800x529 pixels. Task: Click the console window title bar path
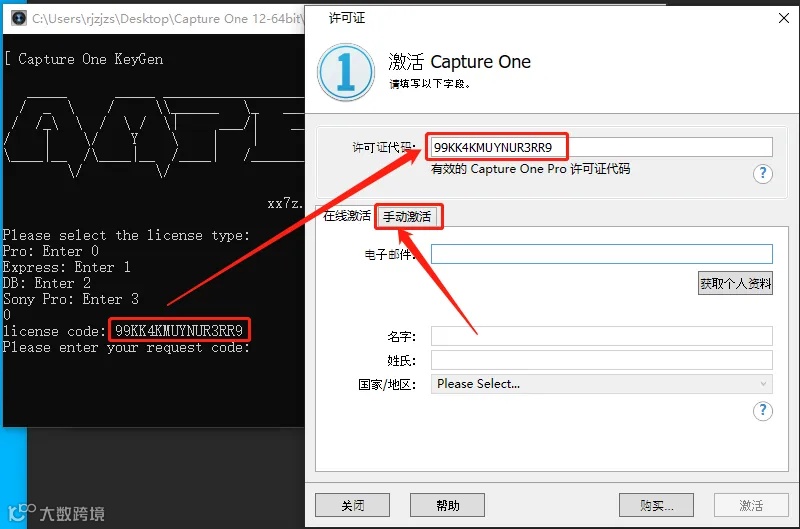tap(167, 19)
